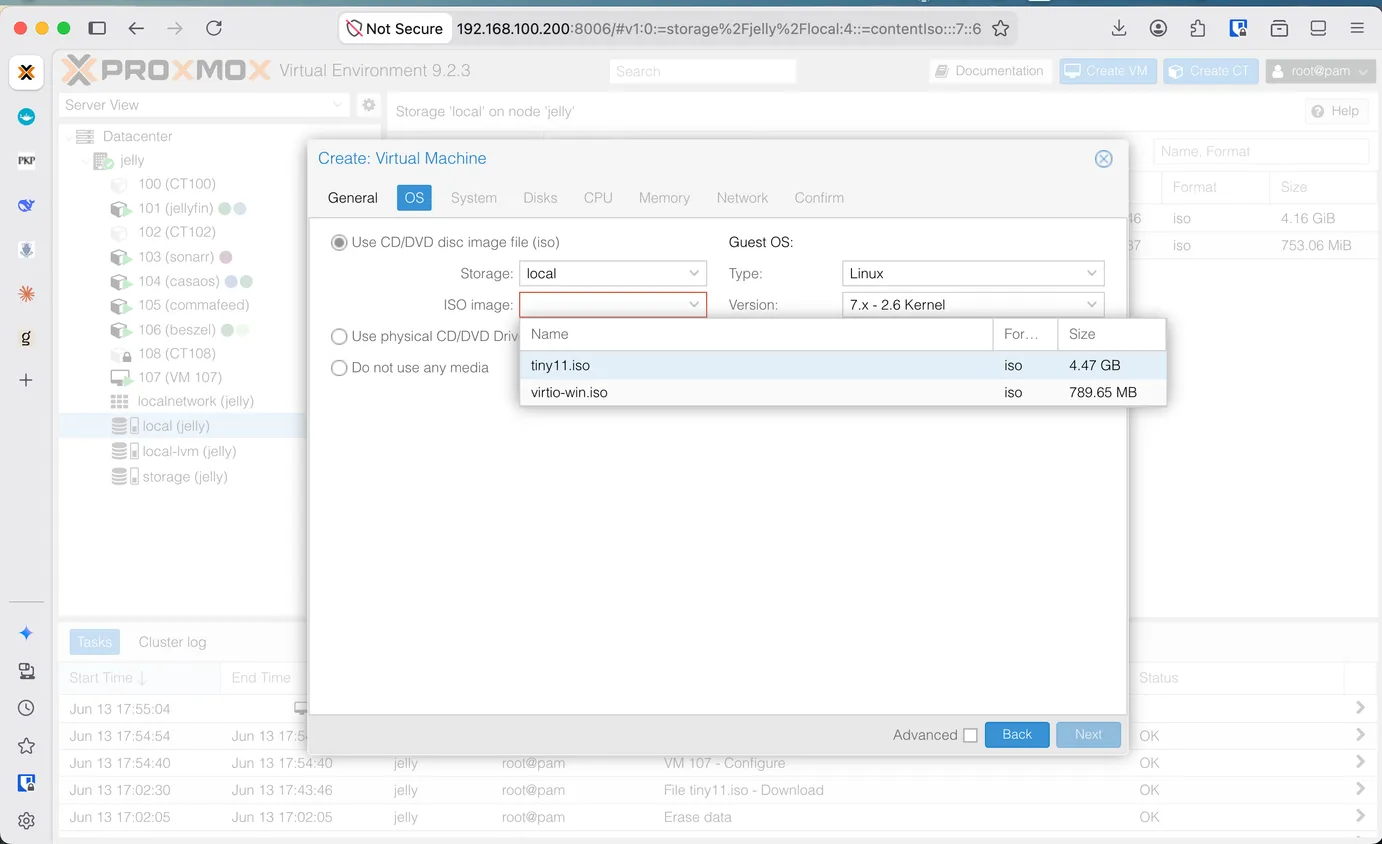The height and width of the screenshot is (844, 1382).
Task: Click the browser address bar URL
Action: tap(718, 29)
